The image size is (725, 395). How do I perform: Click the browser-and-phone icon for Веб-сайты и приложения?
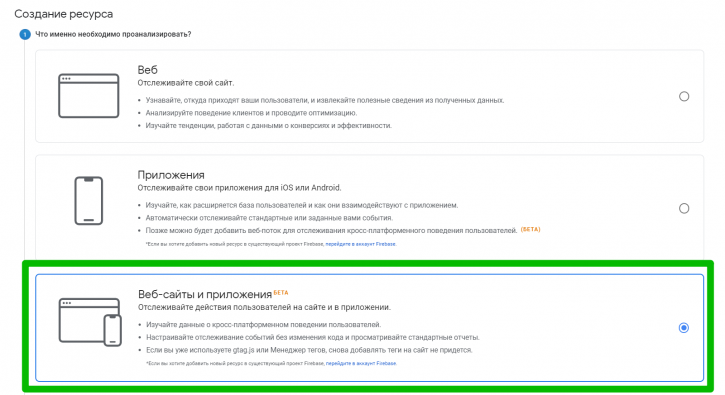pos(90,322)
